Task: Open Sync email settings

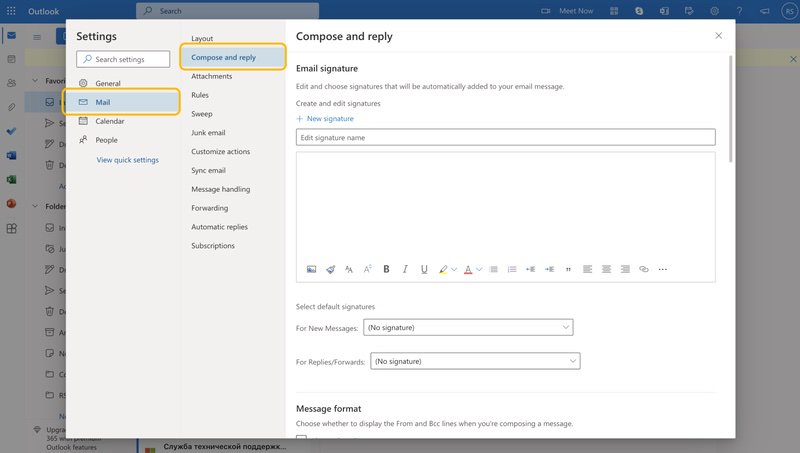Action: (208, 170)
